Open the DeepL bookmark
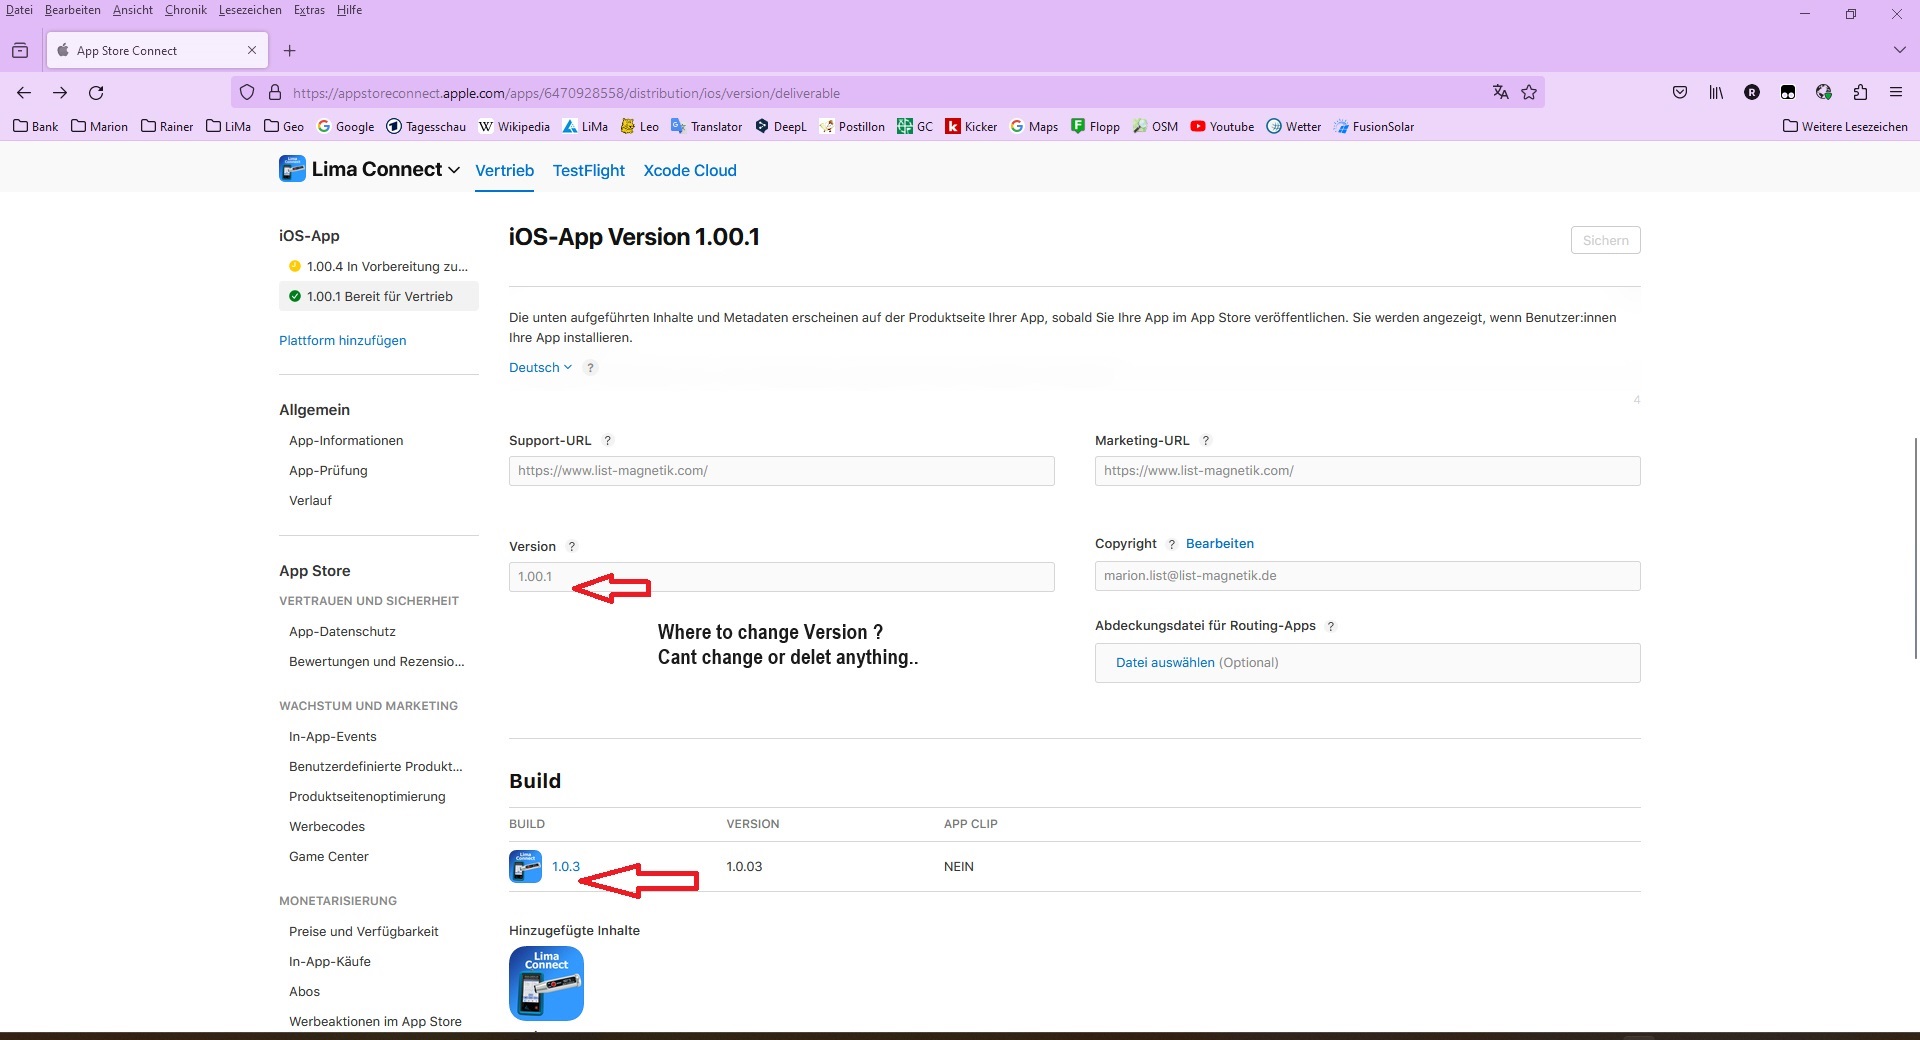 (x=780, y=127)
